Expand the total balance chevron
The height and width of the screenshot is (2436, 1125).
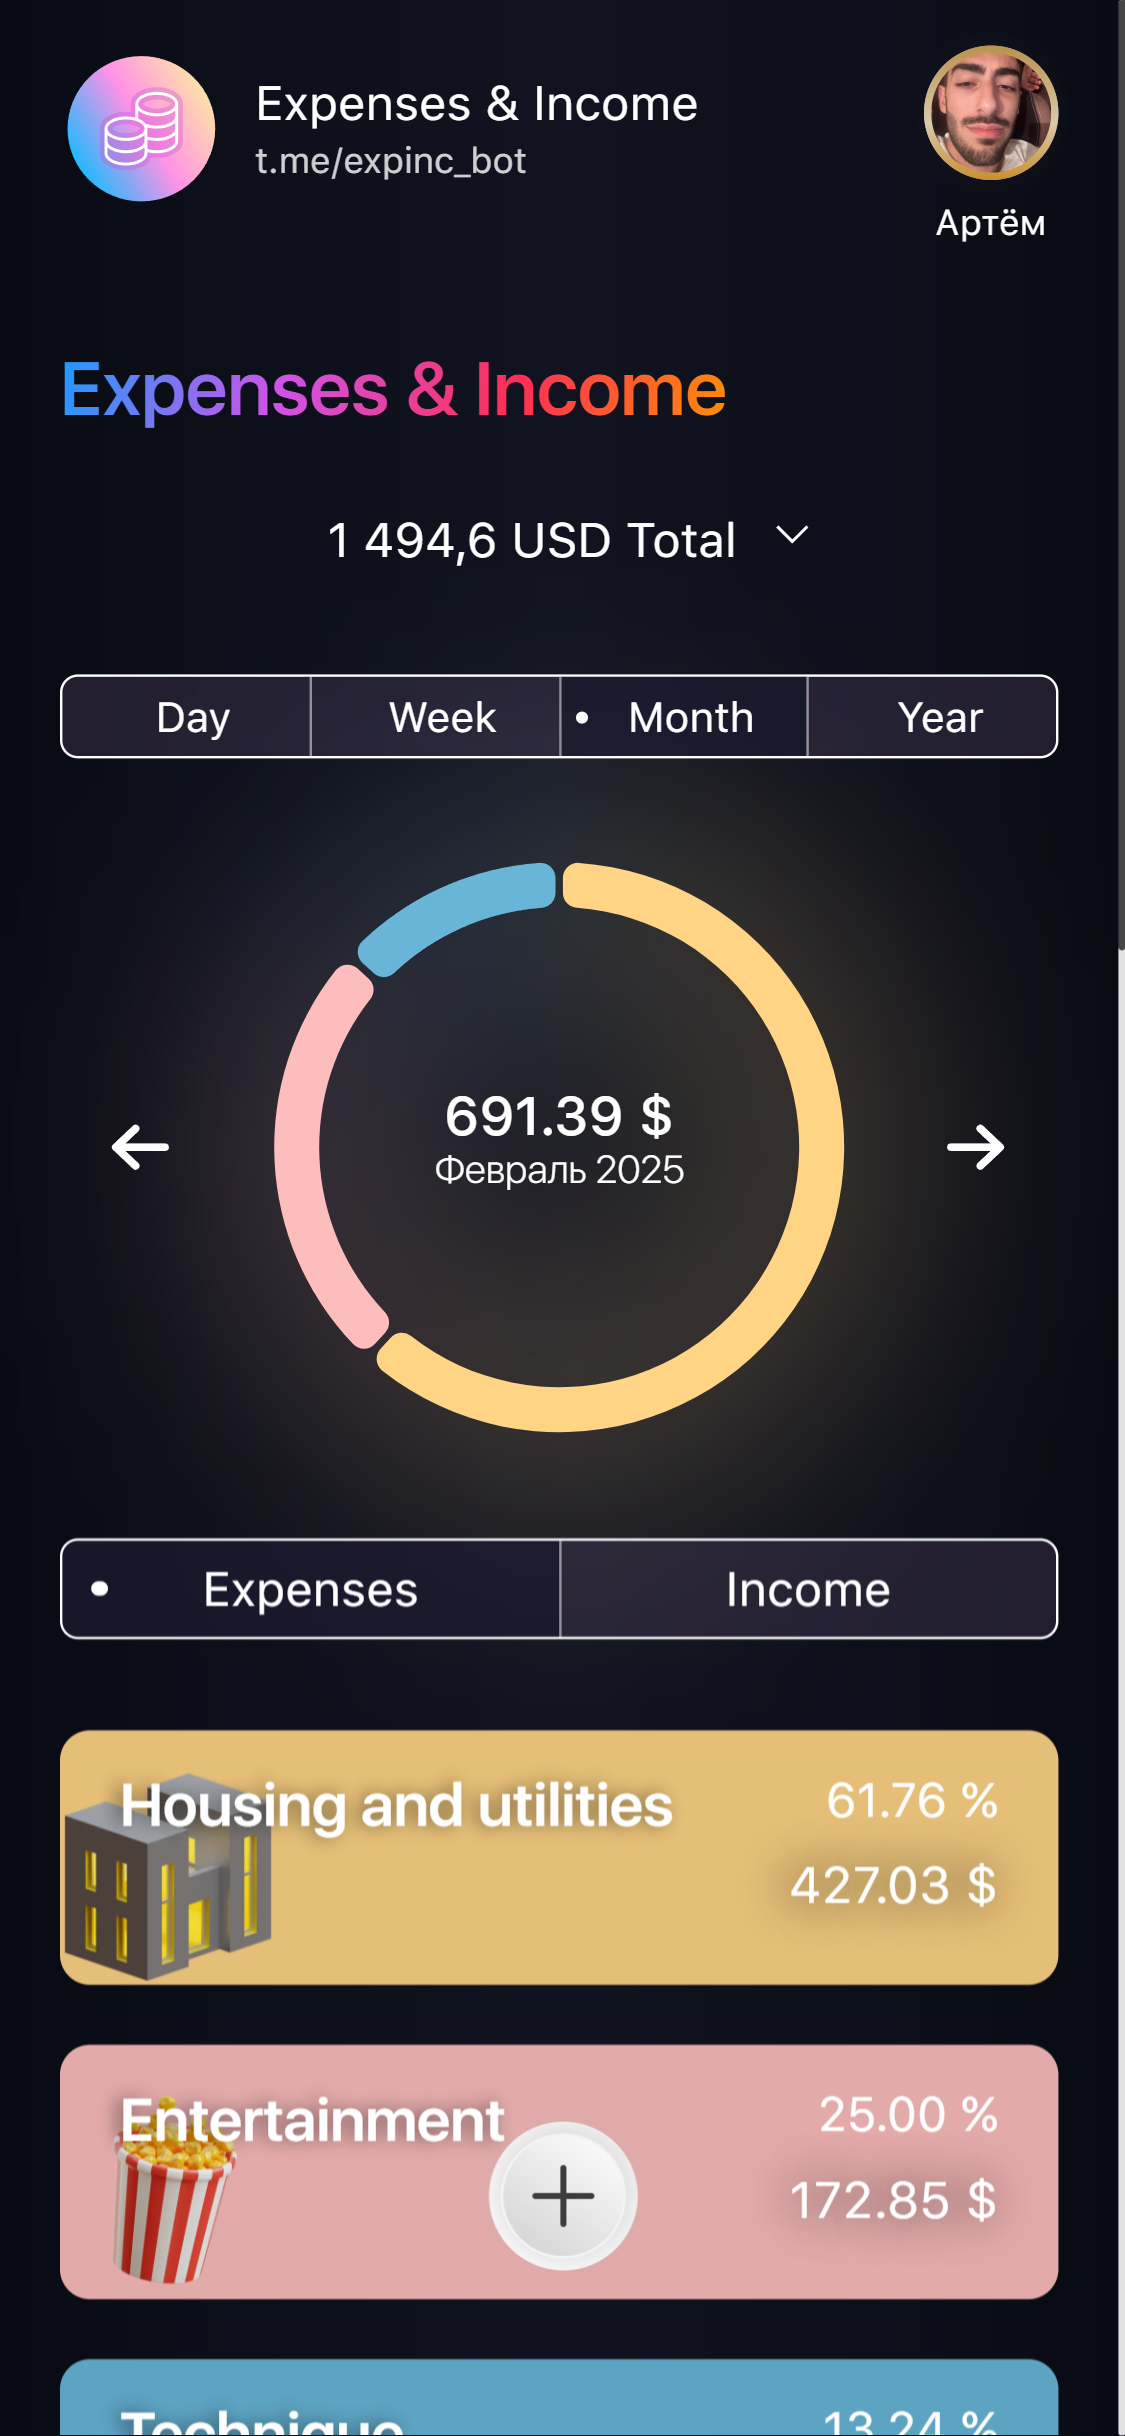click(x=792, y=536)
